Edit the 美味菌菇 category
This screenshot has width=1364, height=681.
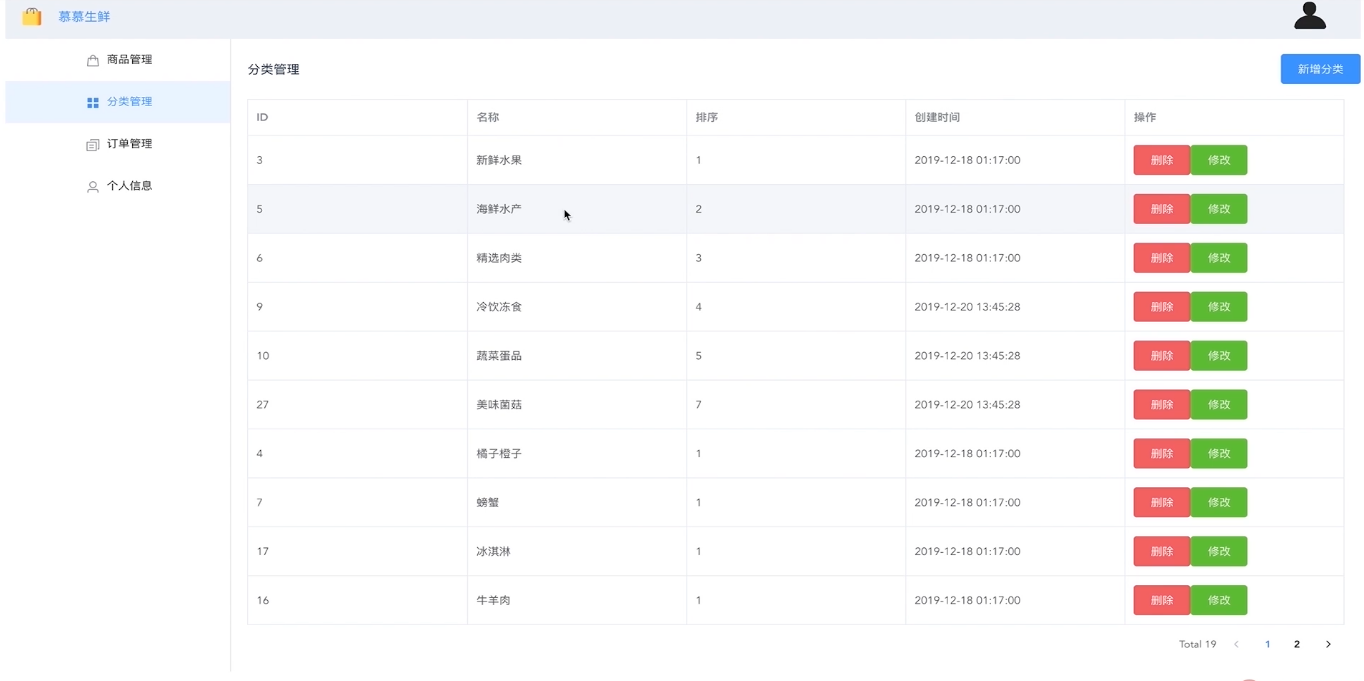tap(1219, 405)
